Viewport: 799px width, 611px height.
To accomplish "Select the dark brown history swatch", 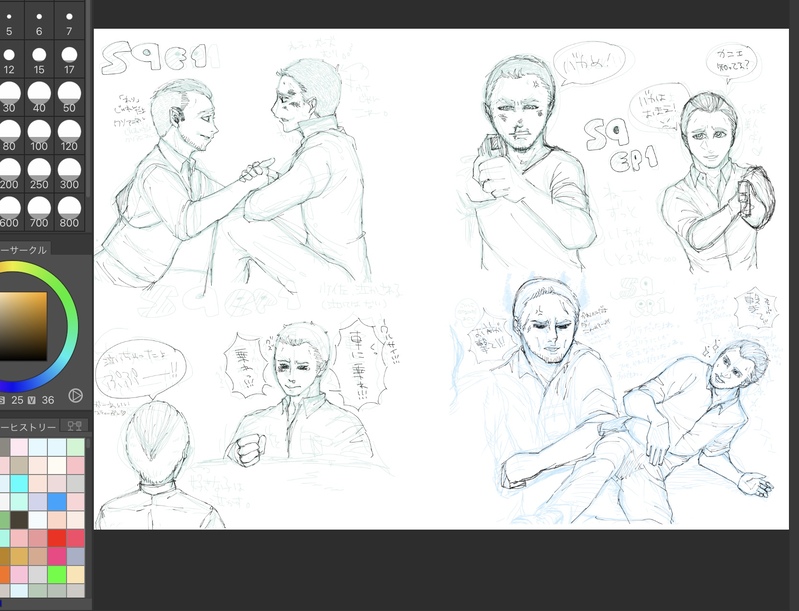I will click(19, 520).
